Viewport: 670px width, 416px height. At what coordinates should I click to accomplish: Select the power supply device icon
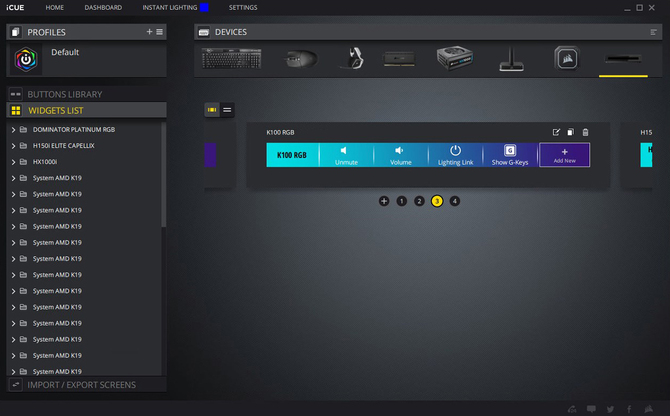pos(455,58)
